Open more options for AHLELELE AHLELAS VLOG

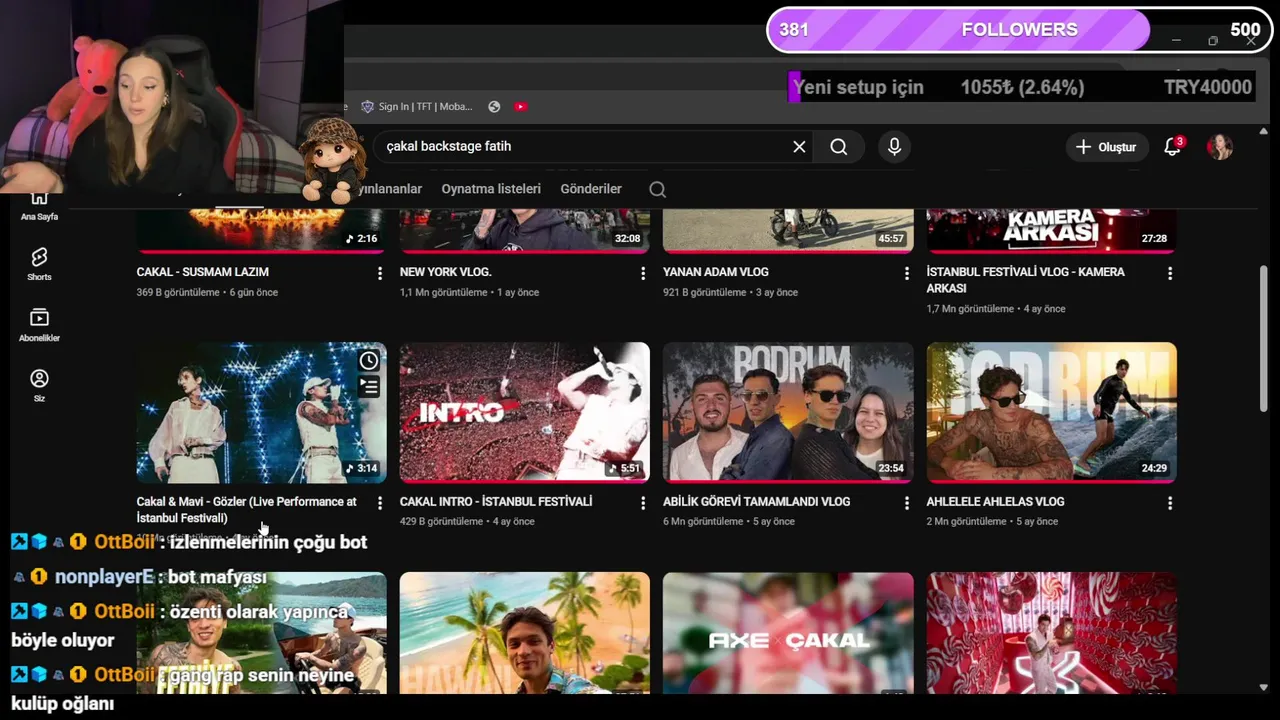pos(1169,503)
